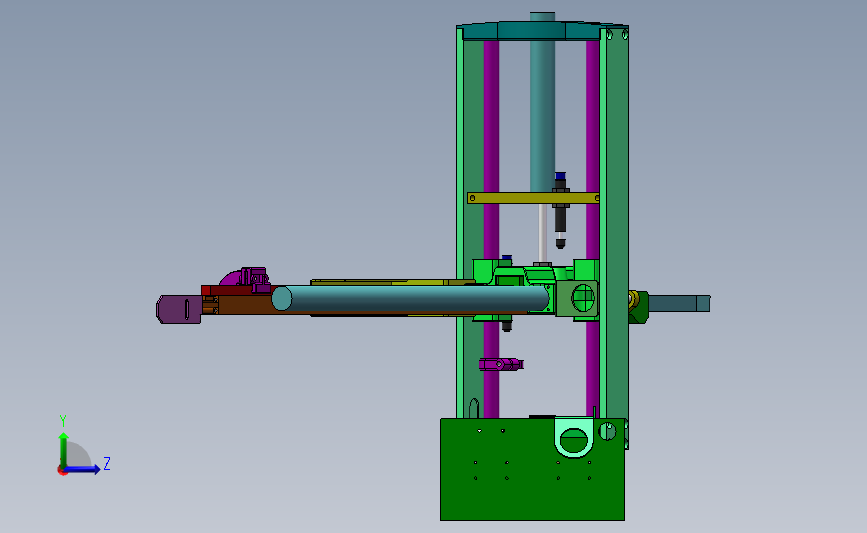Select the magenta fitting atop the arm
Viewport: 867px width, 533px height.
coord(246,278)
